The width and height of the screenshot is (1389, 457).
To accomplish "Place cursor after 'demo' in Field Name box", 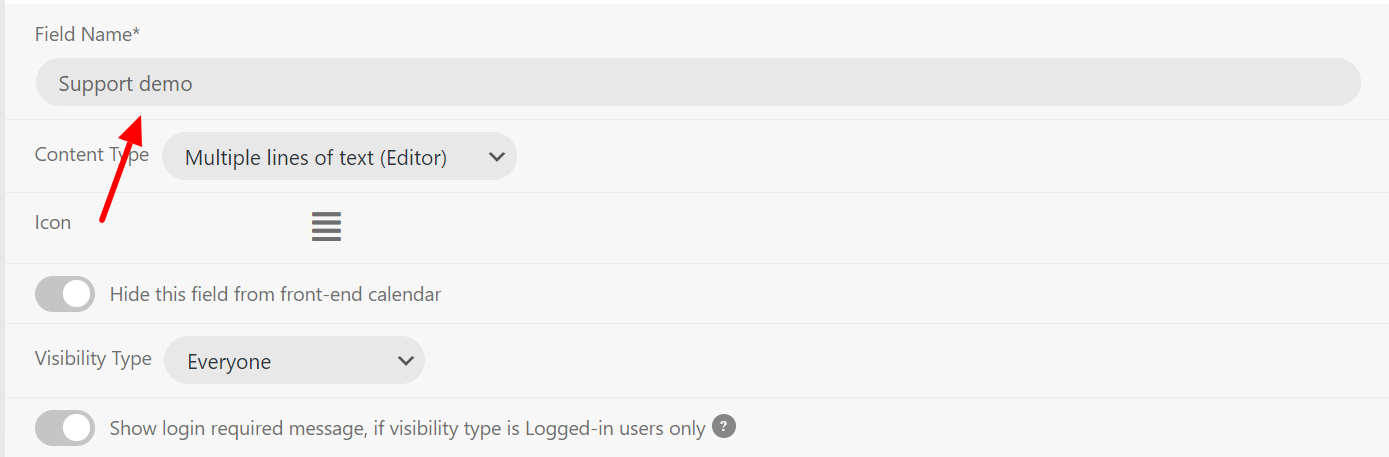I will pyautogui.click(x=194, y=84).
